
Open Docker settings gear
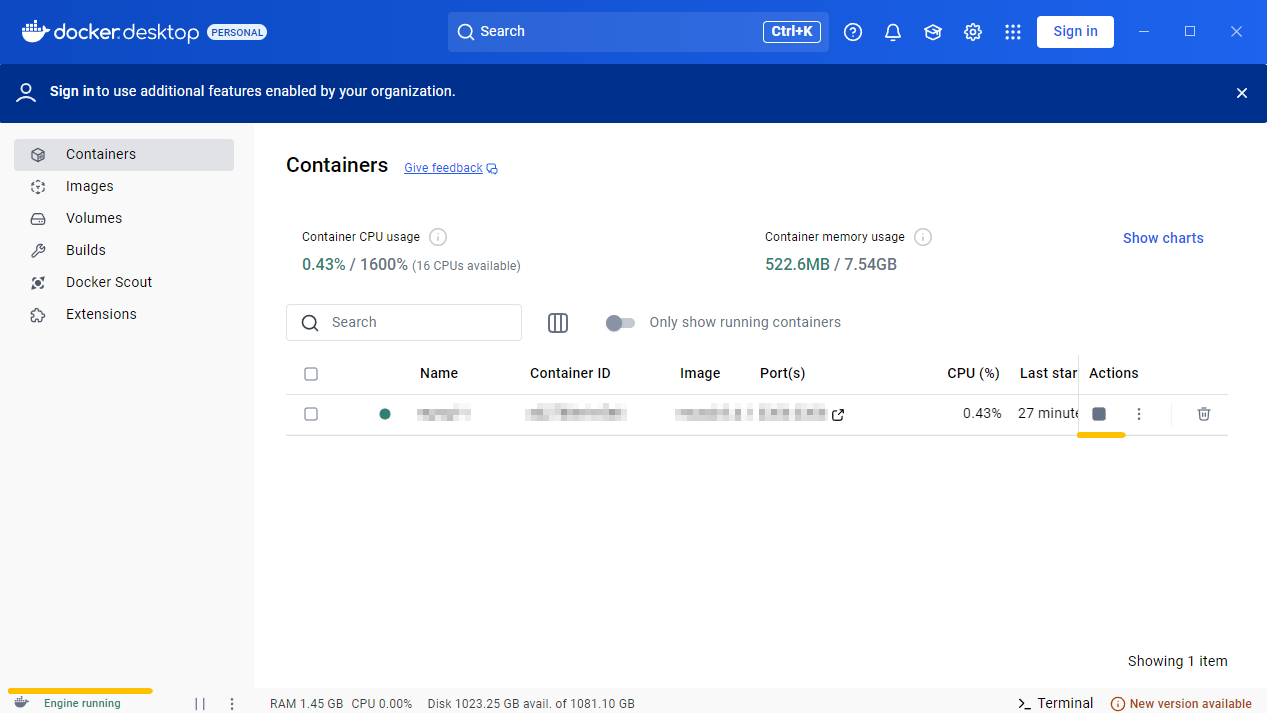point(973,32)
